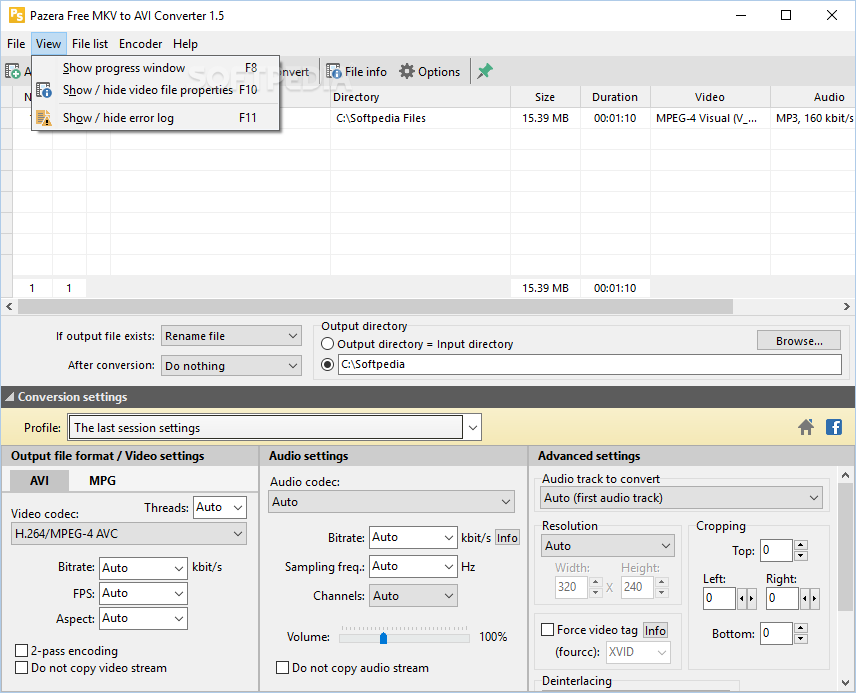
Task: Choose Show / hide error log
Action: pyautogui.click(x=156, y=117)
